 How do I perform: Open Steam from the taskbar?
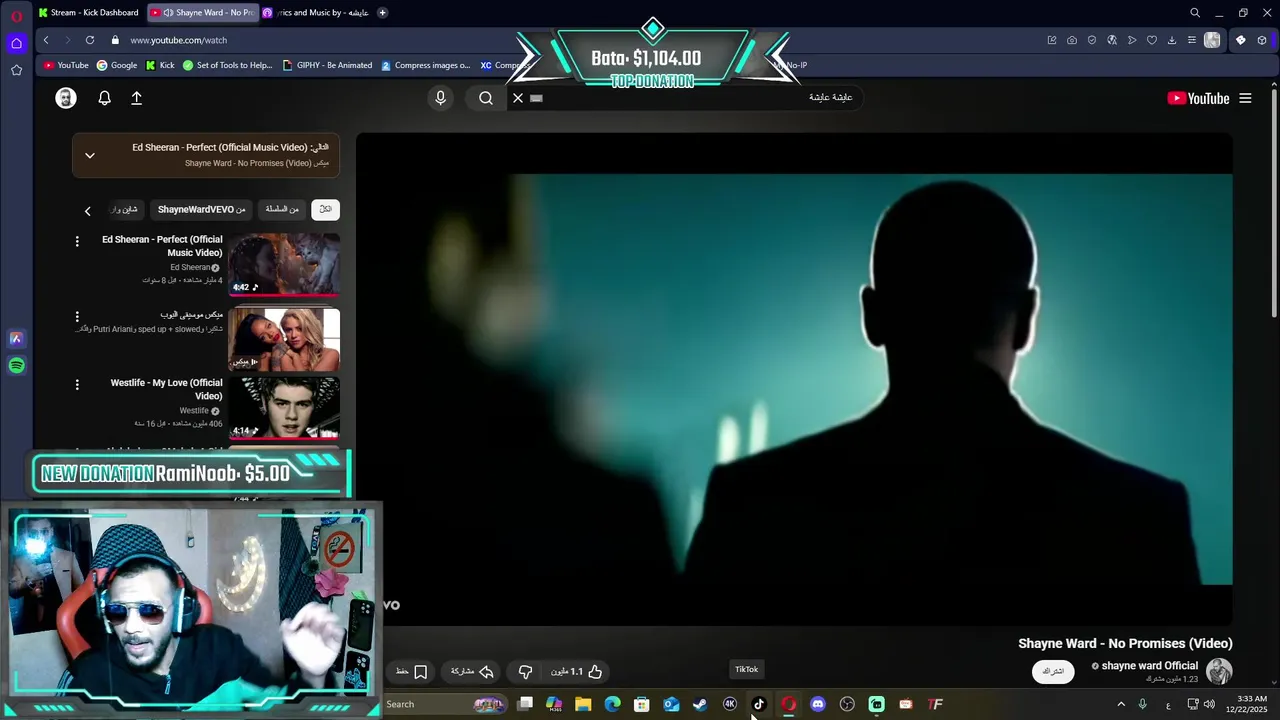click(700, 704)
